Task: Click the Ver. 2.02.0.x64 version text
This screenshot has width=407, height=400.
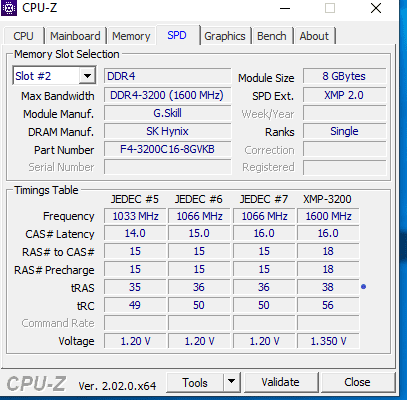Action: click(117, 386)
